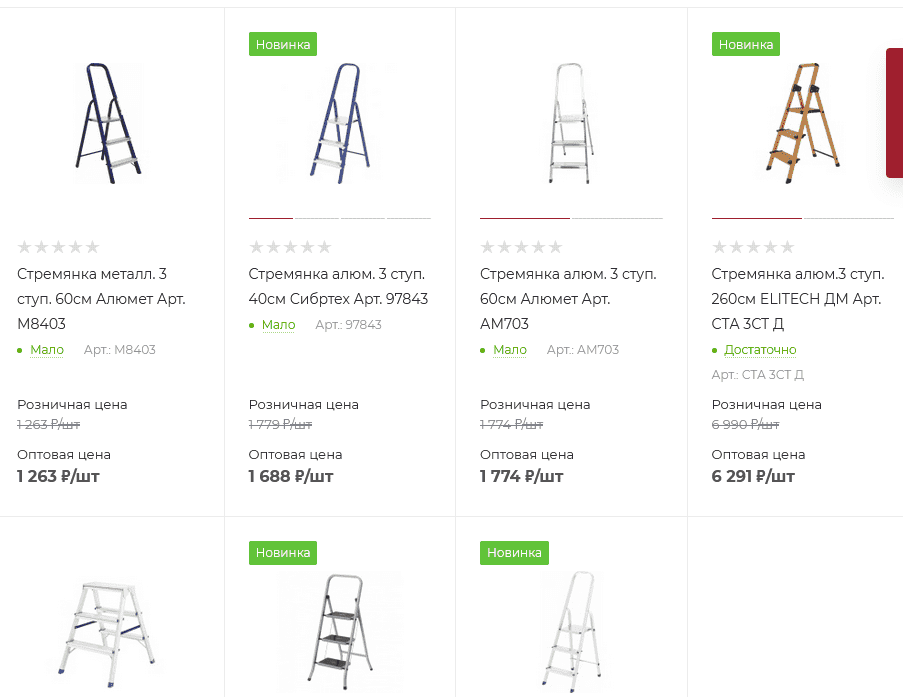The height and width of the screenshot is (697, 903).
Task: Click 'Мало' stock status for Сибртех 97843
Action: point(278,325)
